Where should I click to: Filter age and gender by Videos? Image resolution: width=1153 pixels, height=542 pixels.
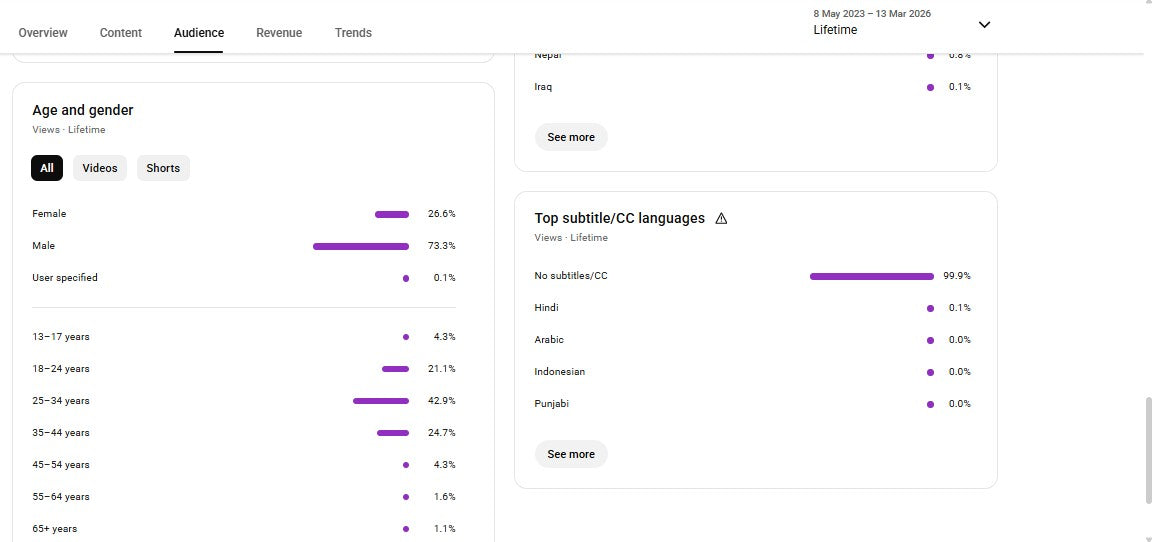[x=100, y=168]
